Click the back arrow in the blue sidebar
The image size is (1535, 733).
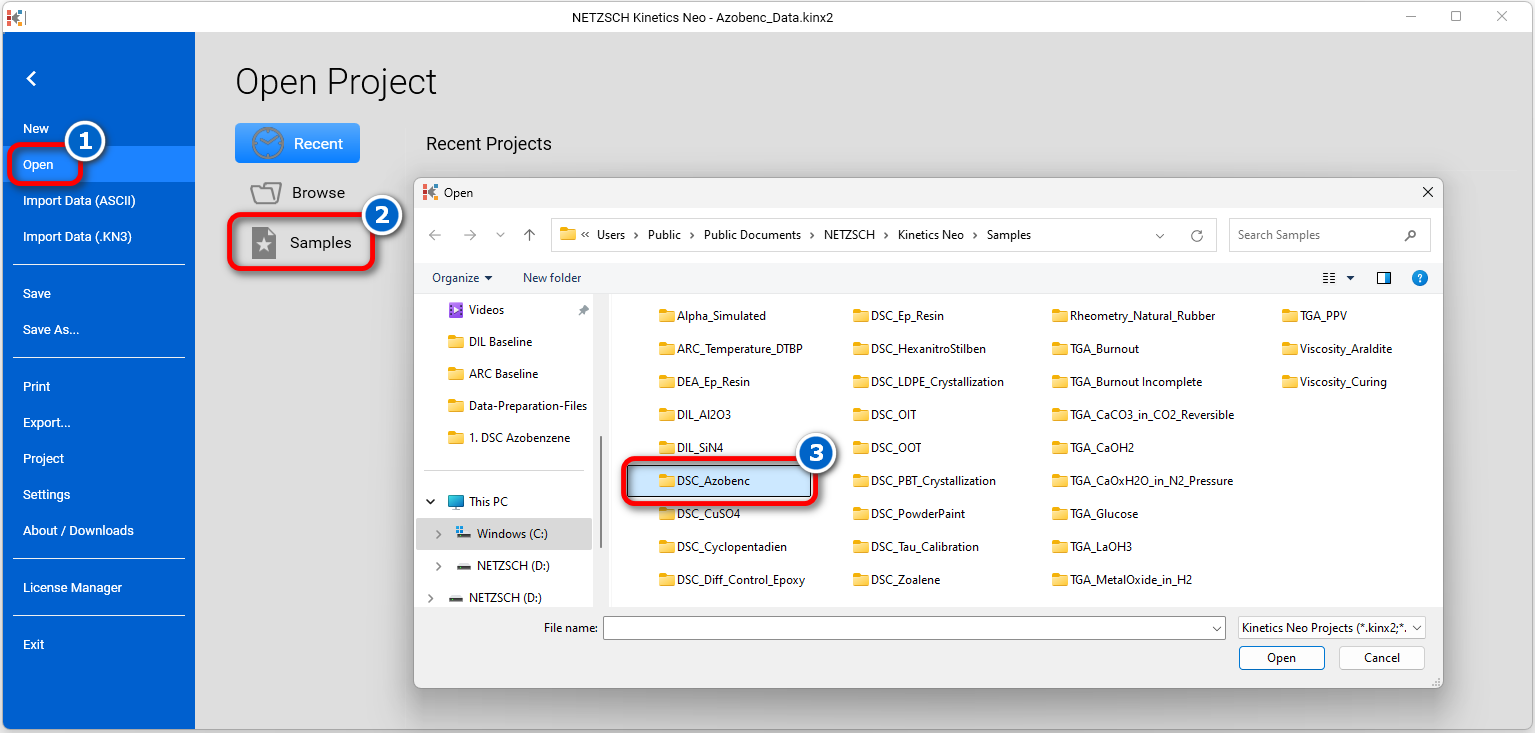[32, 78]
